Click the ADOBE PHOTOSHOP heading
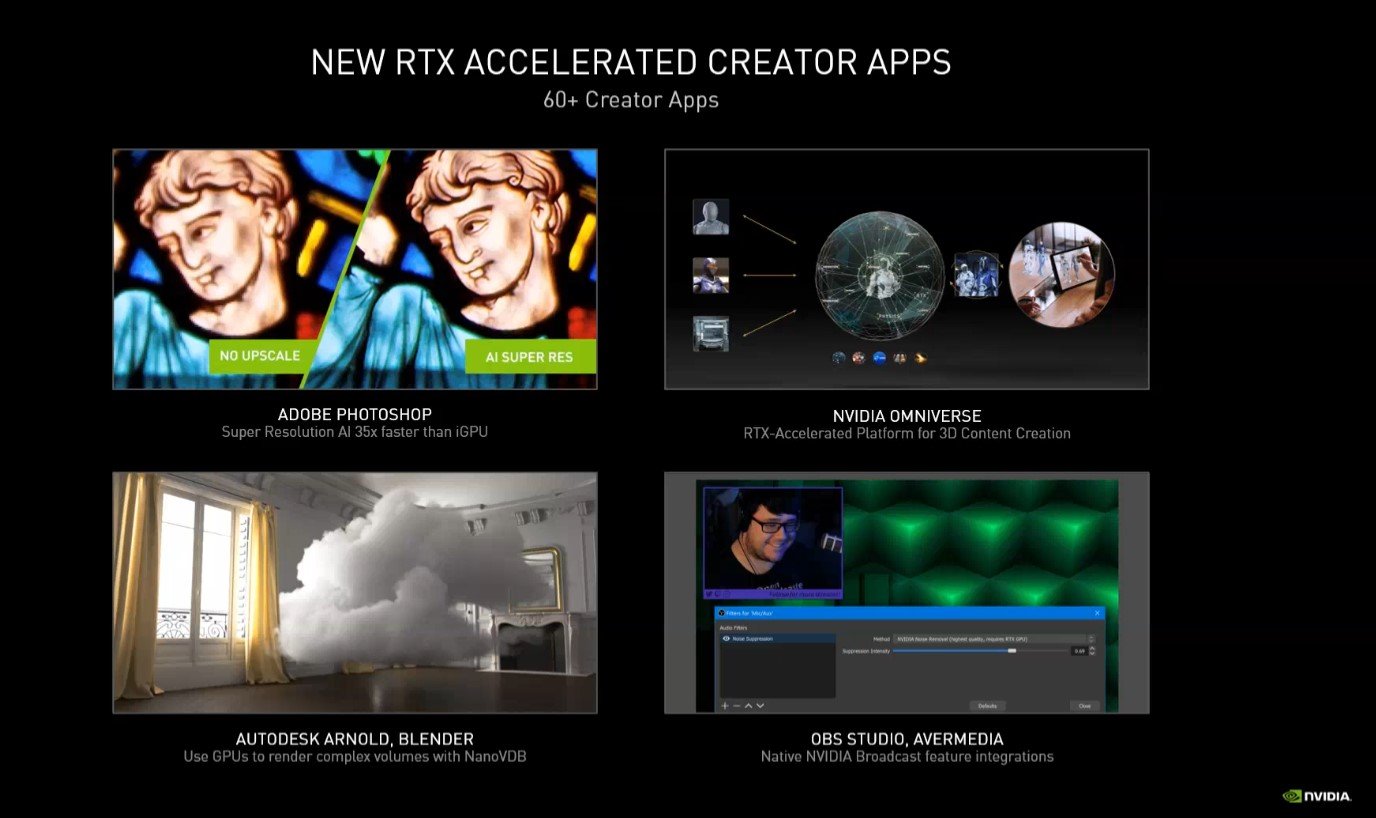This screenshot has height=818, width=1376. point(355,415)
